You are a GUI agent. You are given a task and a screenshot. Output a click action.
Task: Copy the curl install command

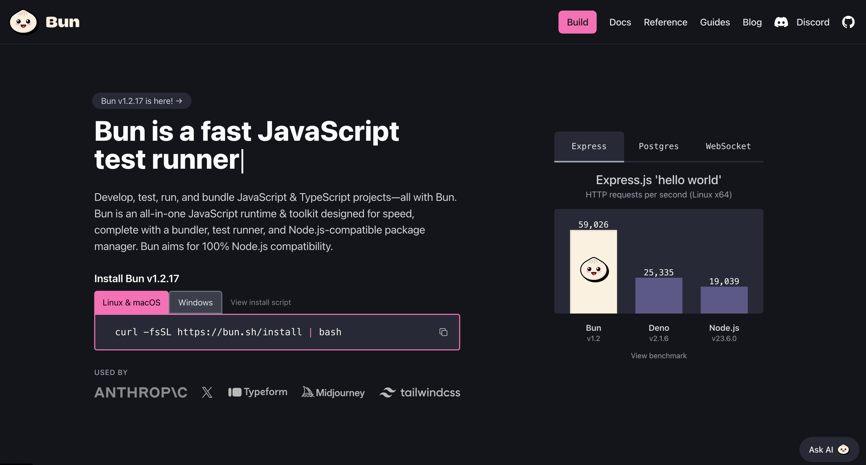[x=443, y=332]
